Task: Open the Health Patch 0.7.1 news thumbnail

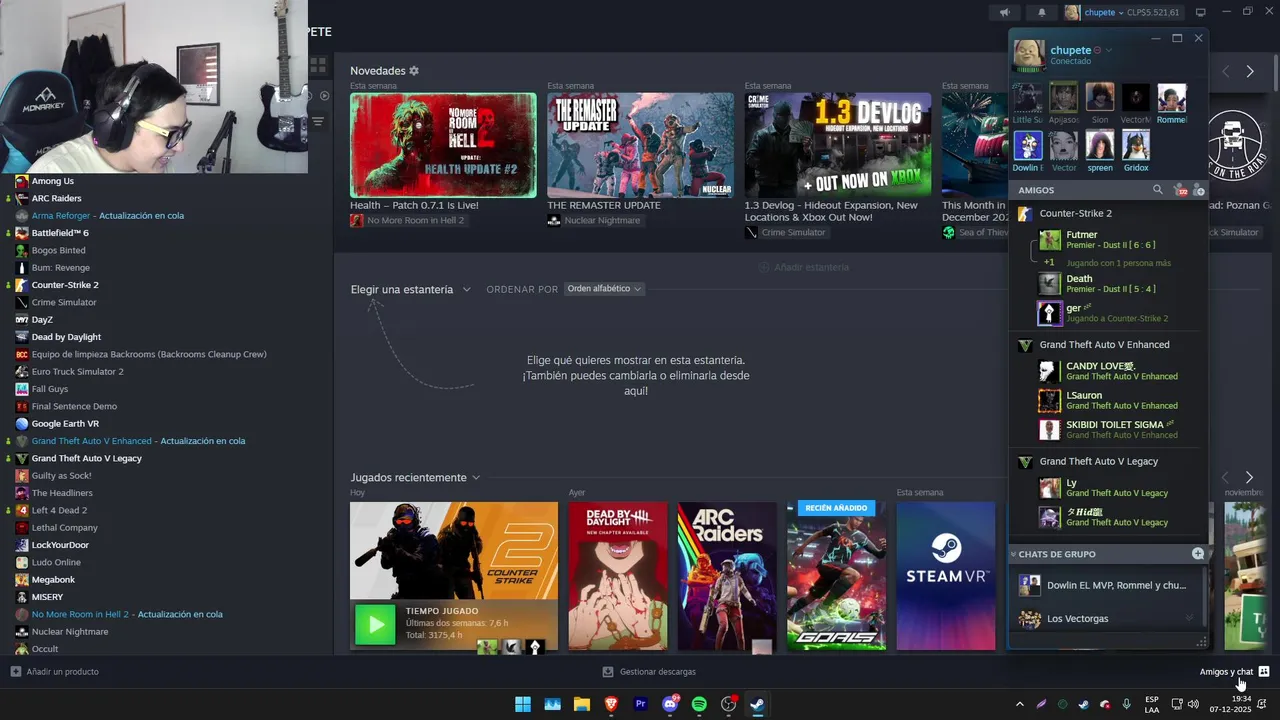Action: 443,145
